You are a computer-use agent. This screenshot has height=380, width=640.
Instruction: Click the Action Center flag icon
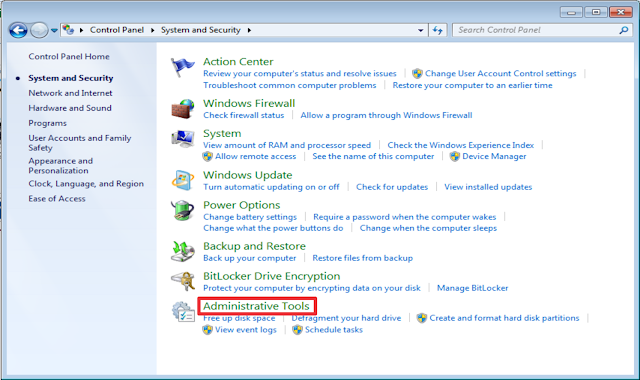182,67
